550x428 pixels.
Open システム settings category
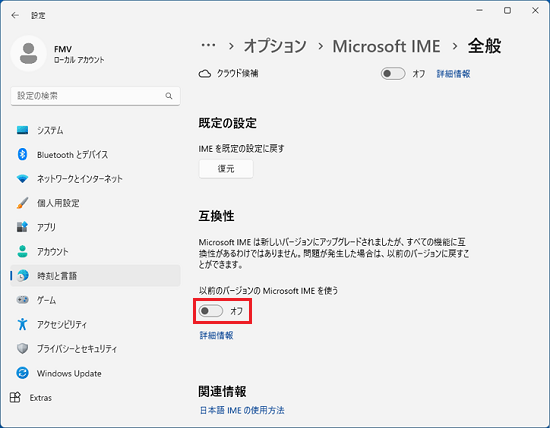pos(95,130)
